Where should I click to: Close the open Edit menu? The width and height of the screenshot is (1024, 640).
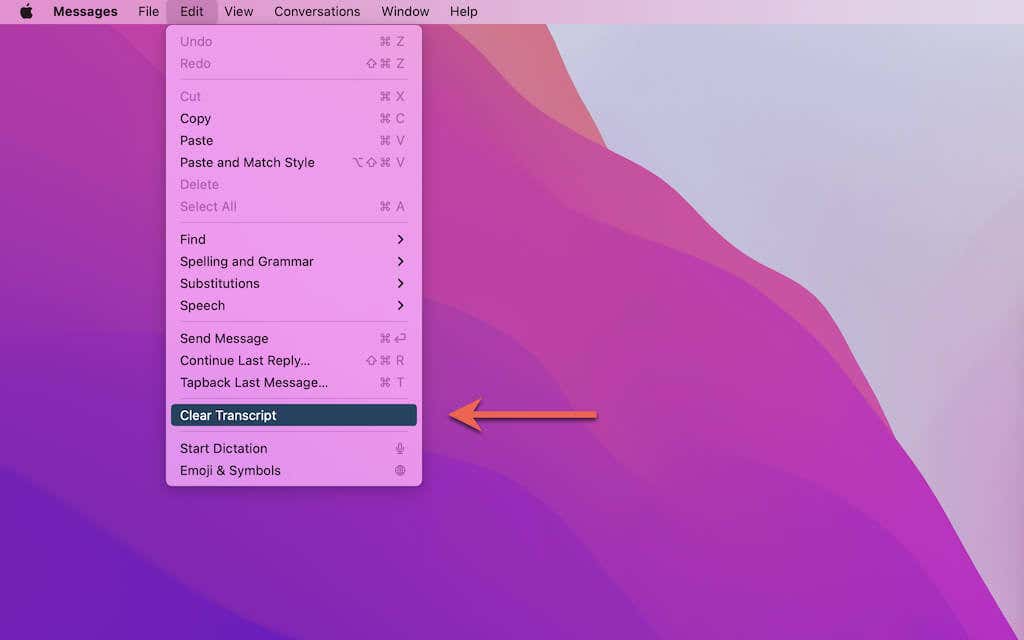[x=191, y=12]
